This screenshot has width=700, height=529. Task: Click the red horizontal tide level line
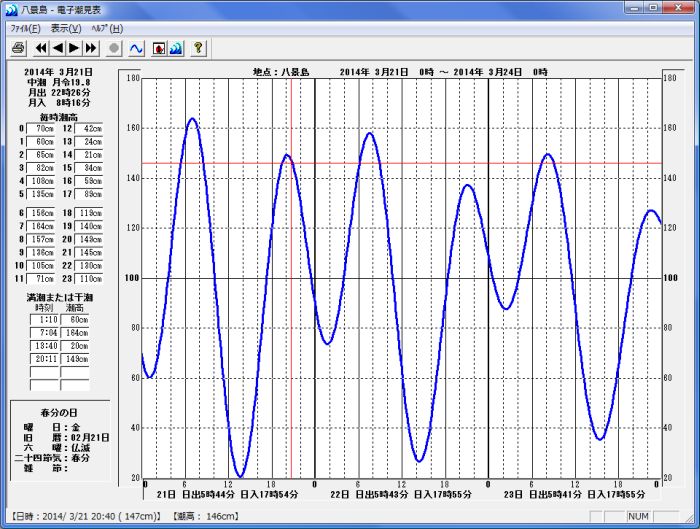pos(400,163)
